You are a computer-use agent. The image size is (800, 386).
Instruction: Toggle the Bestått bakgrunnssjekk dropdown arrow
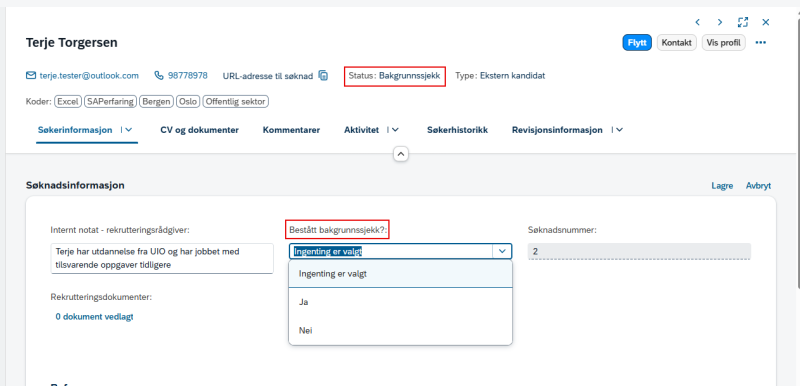[x=502, y=251]
